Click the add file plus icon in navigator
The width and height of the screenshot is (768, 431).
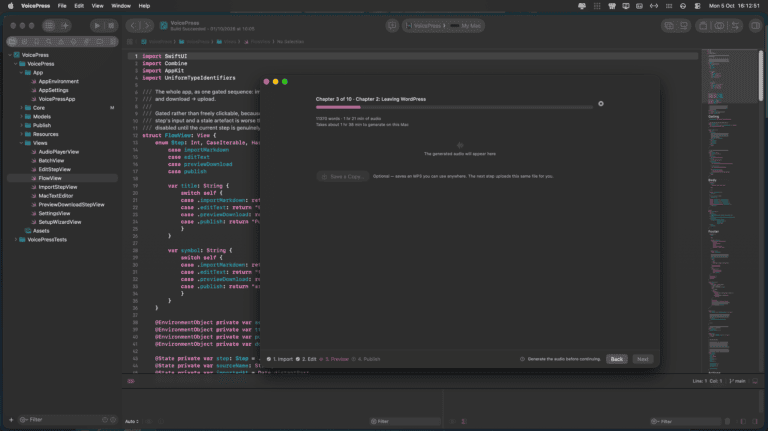11,420
